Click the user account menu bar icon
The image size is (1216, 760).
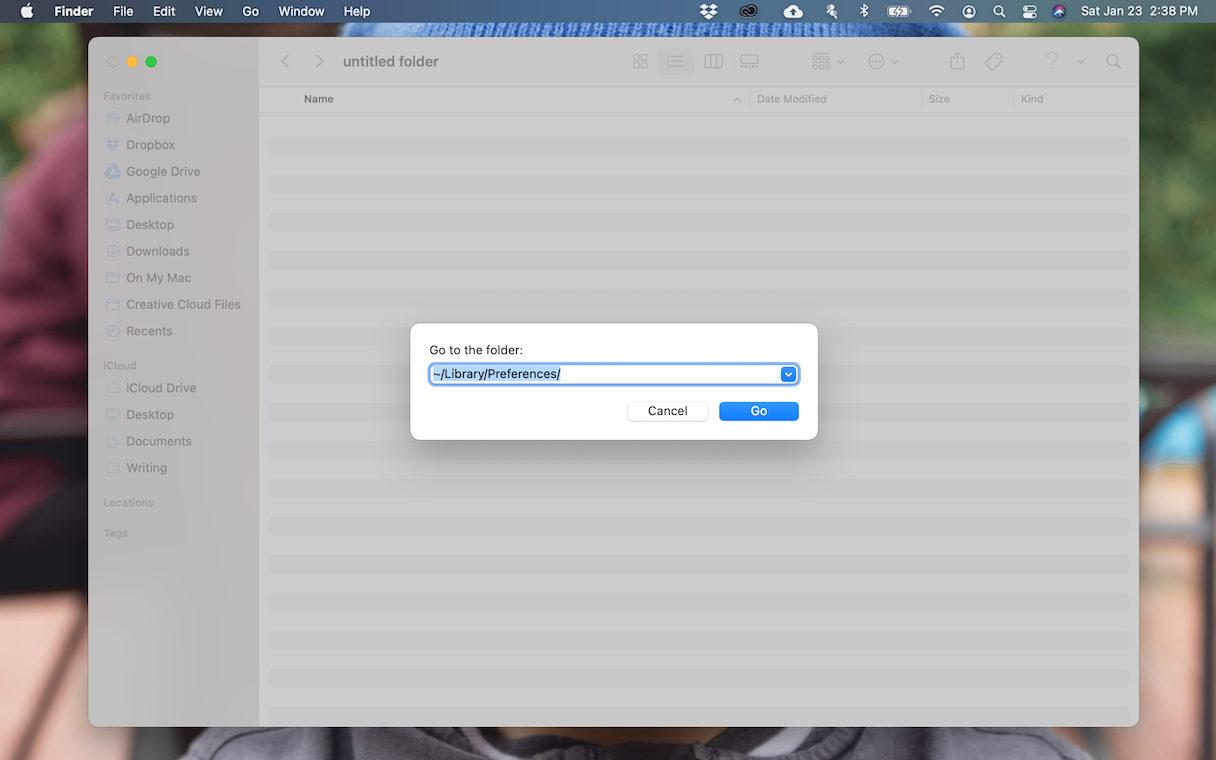pos(968,11)
